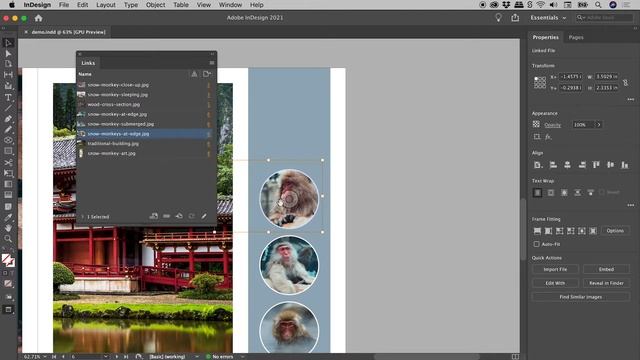The image size is (640, 360).
Task: Select the Selection tool
Action: [8, 43]
